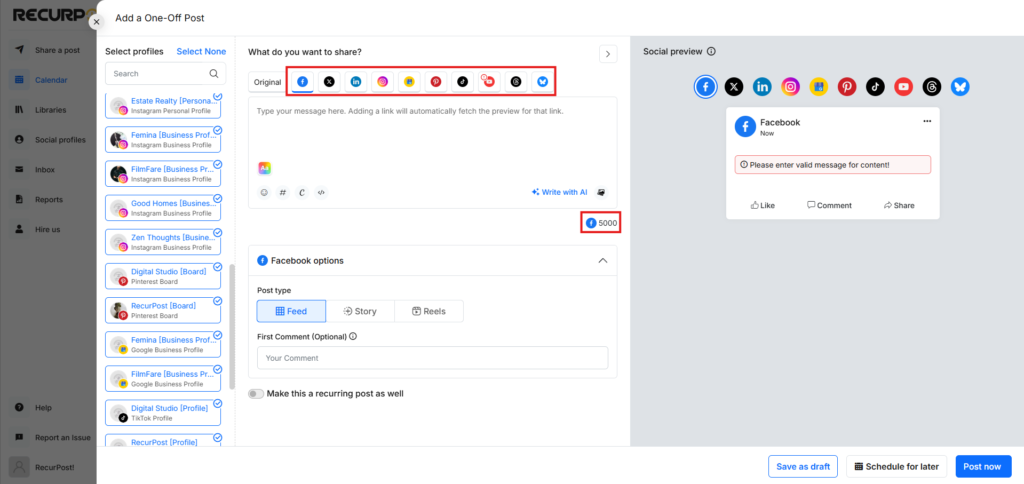Collapse the Facebook options section

pyautogui.click(x=603, y=261)
